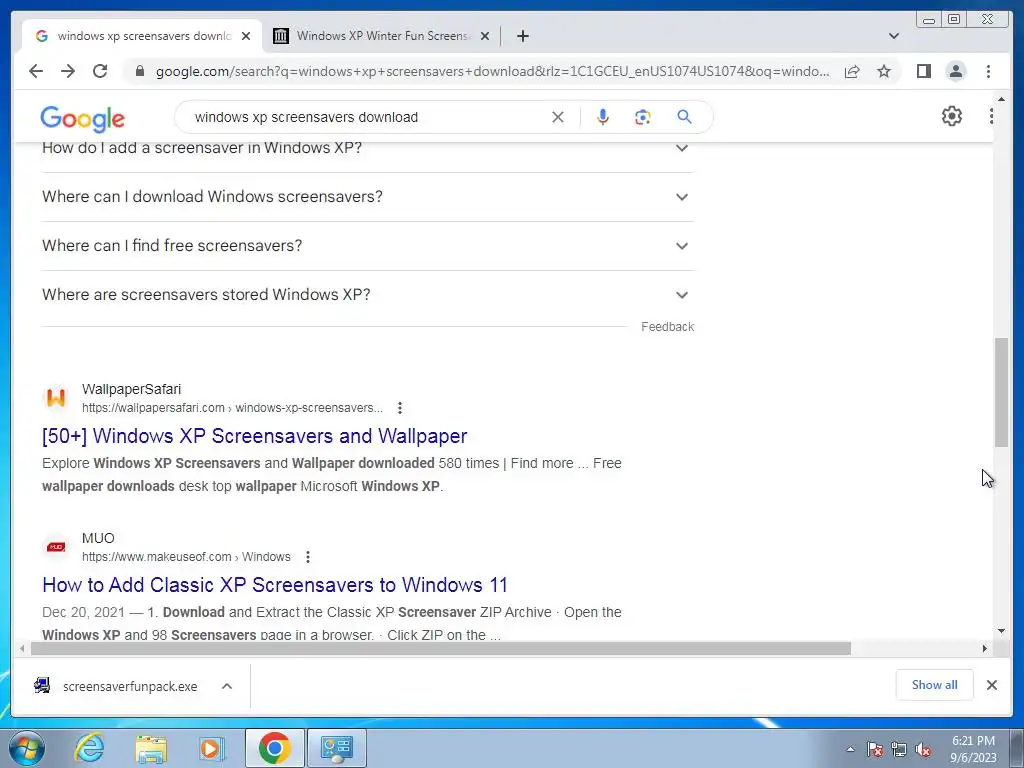Expand "Where can I download Windows screensavers?"
1024x768 pixels.
tap(368, 197)
